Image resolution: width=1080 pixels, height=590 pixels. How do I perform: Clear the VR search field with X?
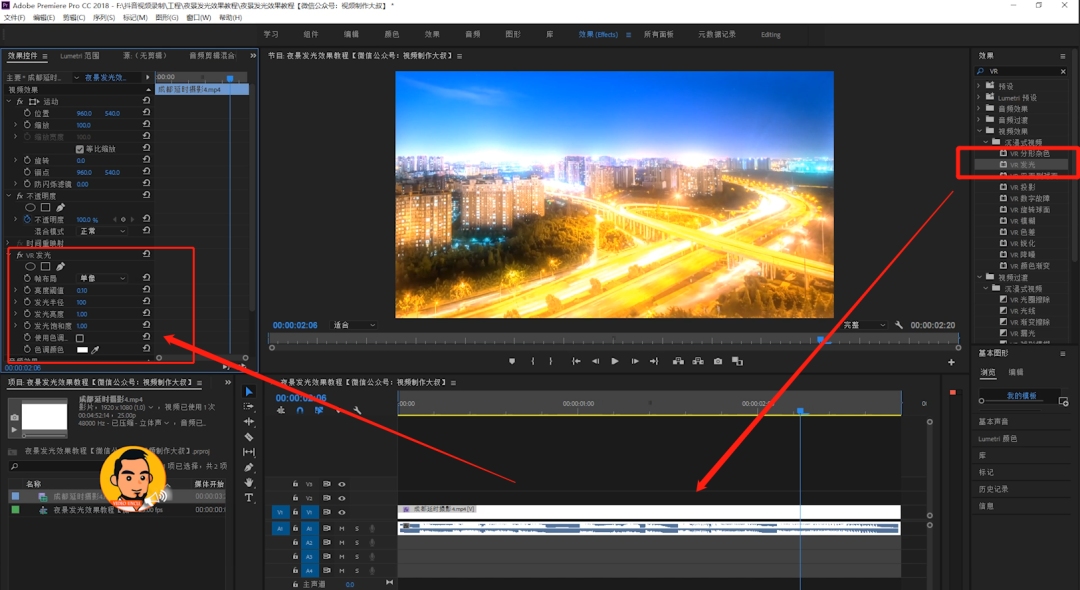[x=1063, y=72]
